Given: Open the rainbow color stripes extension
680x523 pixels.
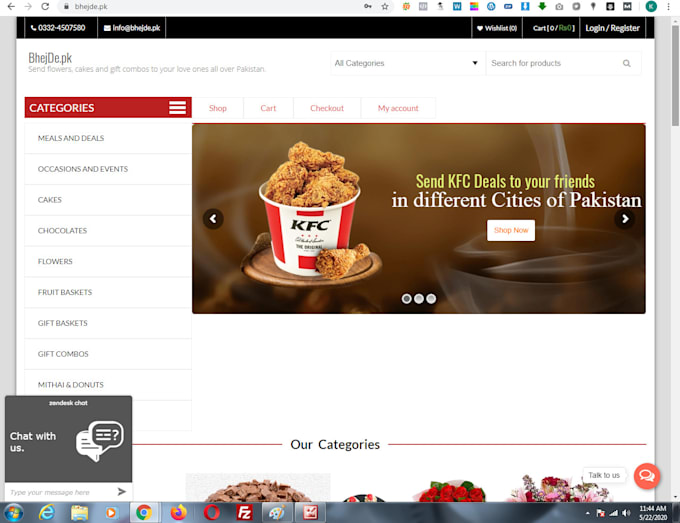Looking at the screenshot, I should 474,7.
